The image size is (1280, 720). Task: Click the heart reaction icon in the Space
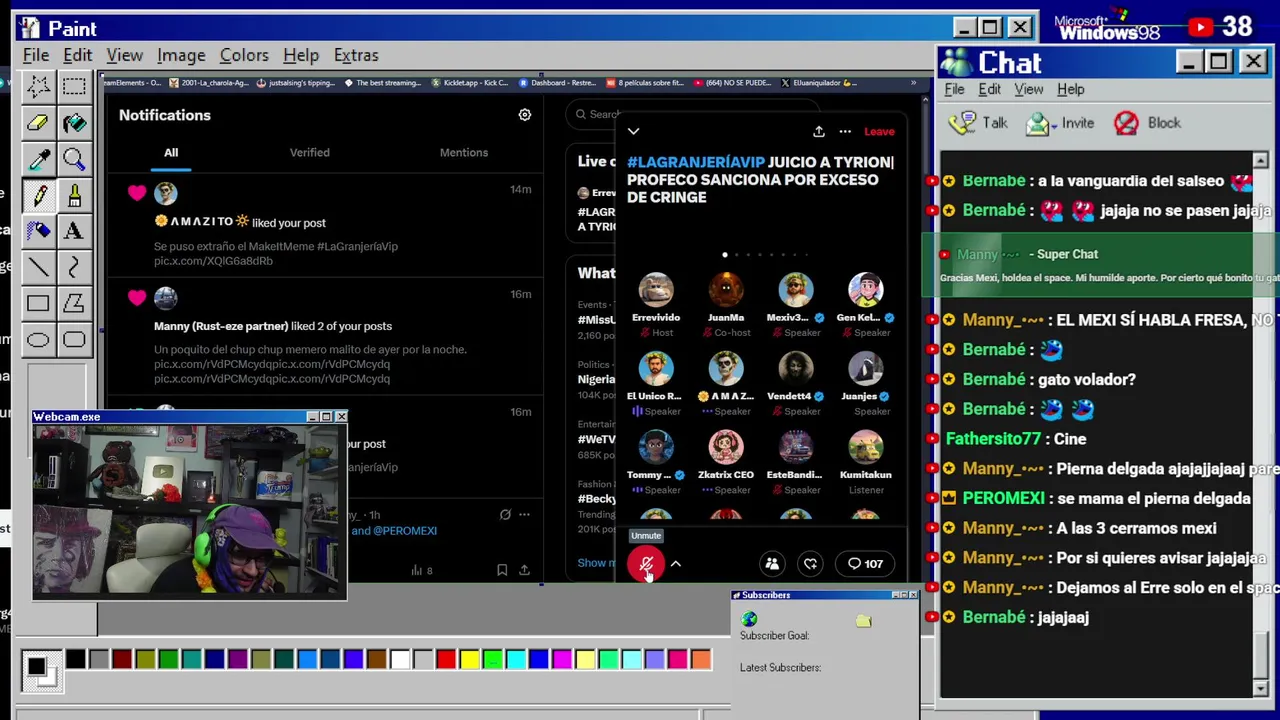click(811, 564)
